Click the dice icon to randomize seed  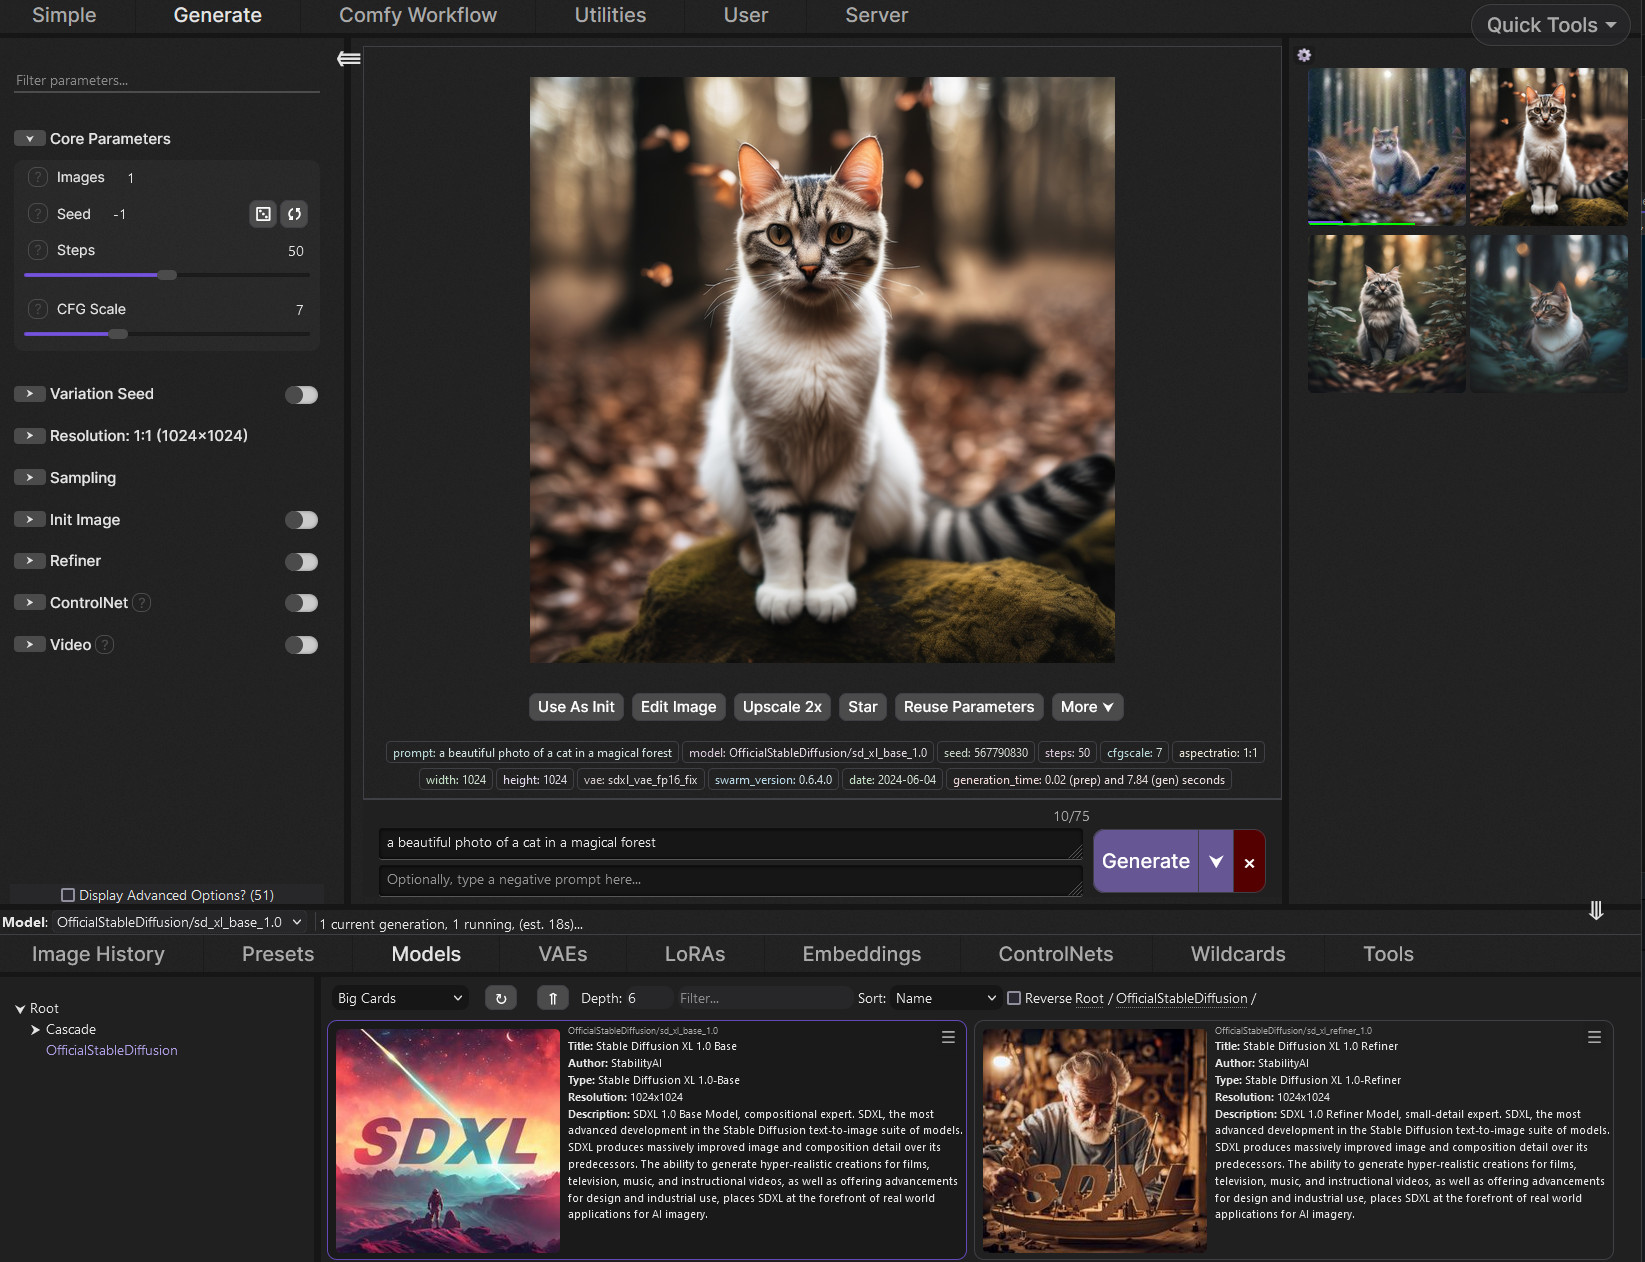(x=263, y=213)
